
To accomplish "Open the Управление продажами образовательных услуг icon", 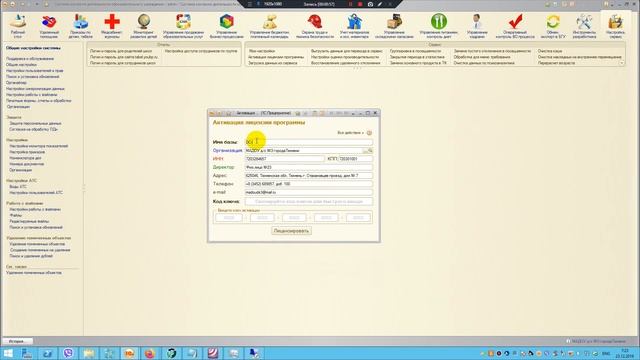I will click(x=183, y=26).
